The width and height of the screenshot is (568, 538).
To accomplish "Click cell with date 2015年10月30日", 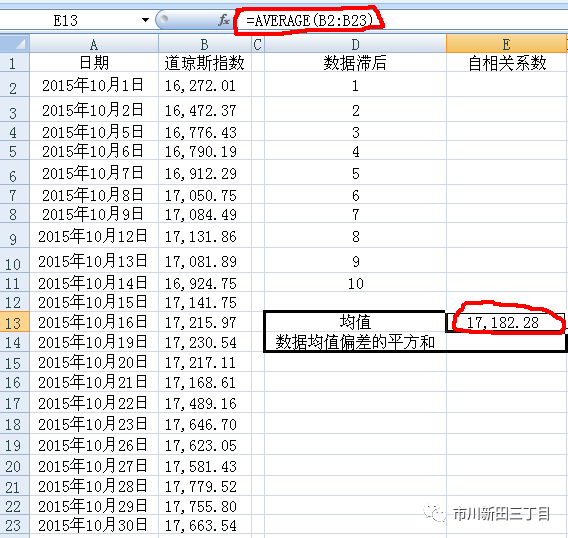I will coord(94,525).
